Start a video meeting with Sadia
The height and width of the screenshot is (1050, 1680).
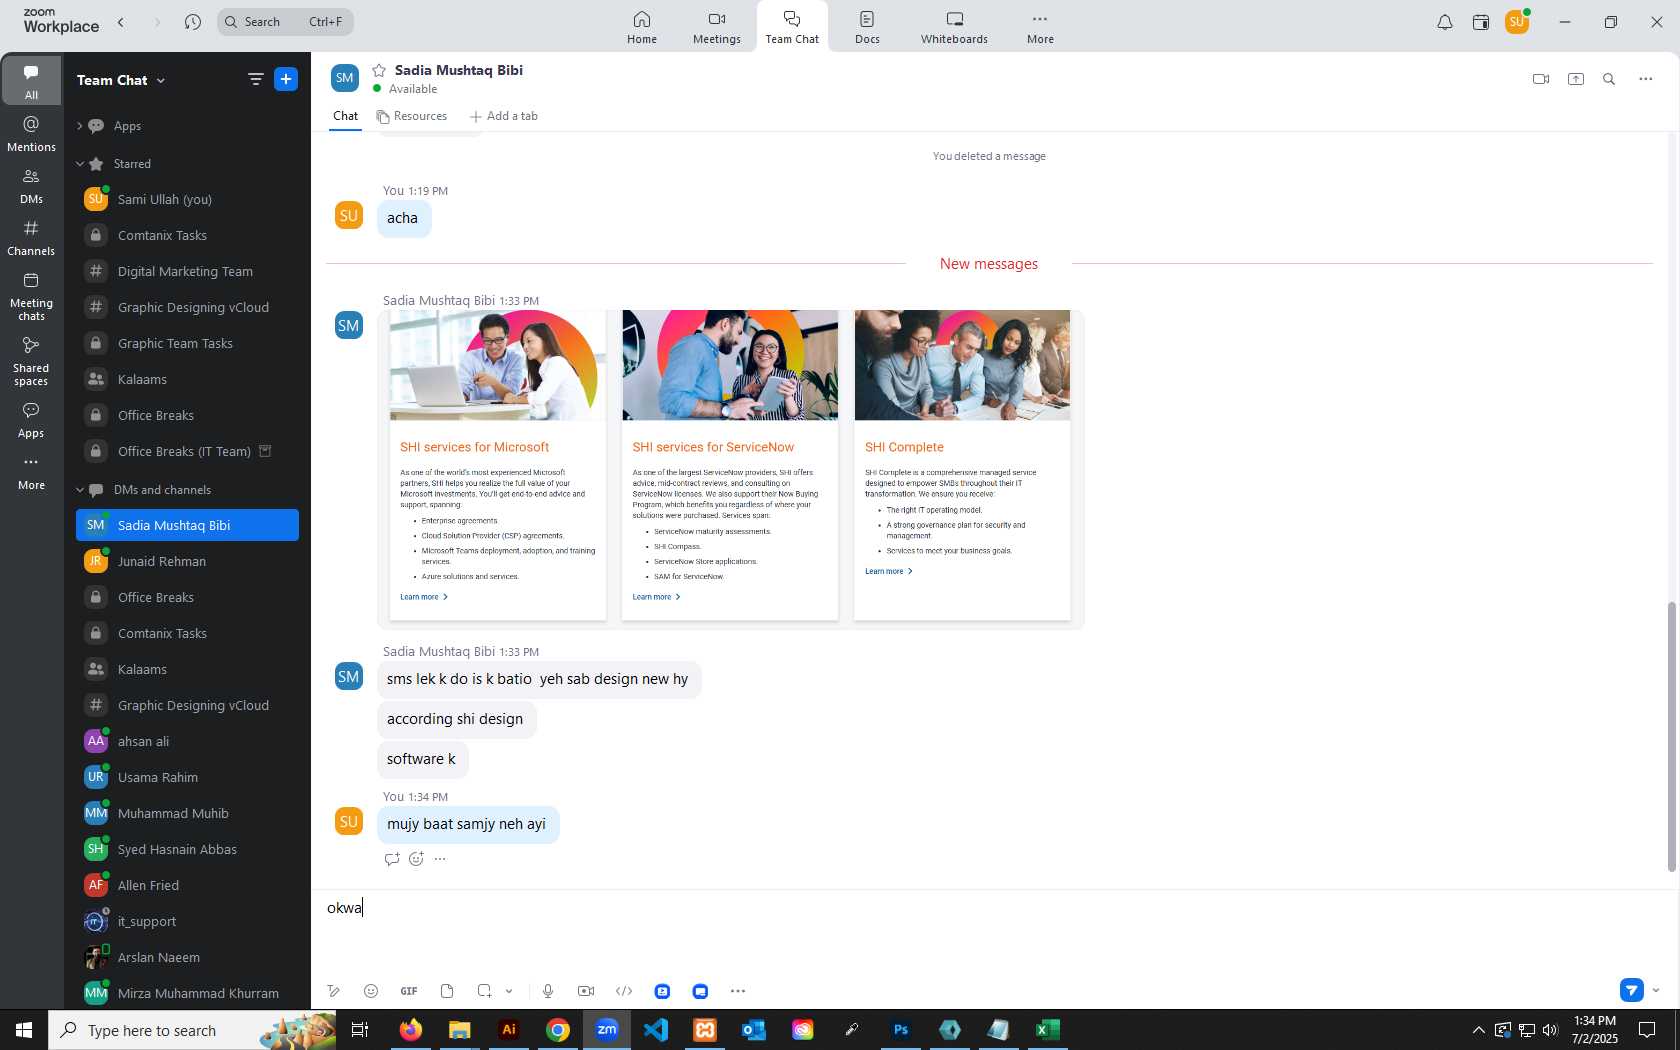pyautogui.click(x=1541, y=79)
